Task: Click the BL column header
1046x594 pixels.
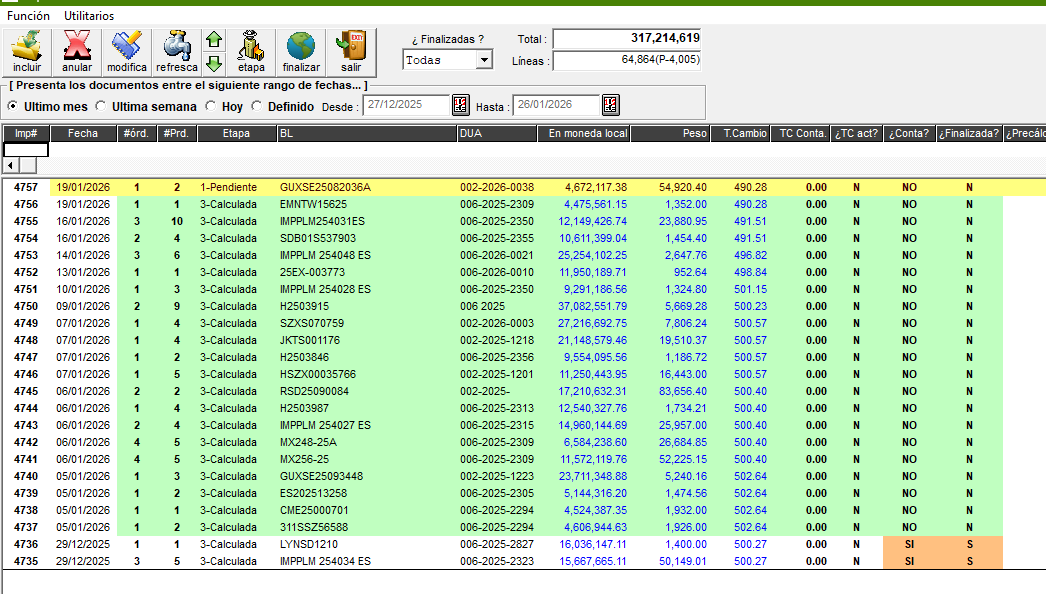Action: pos(367,132)
